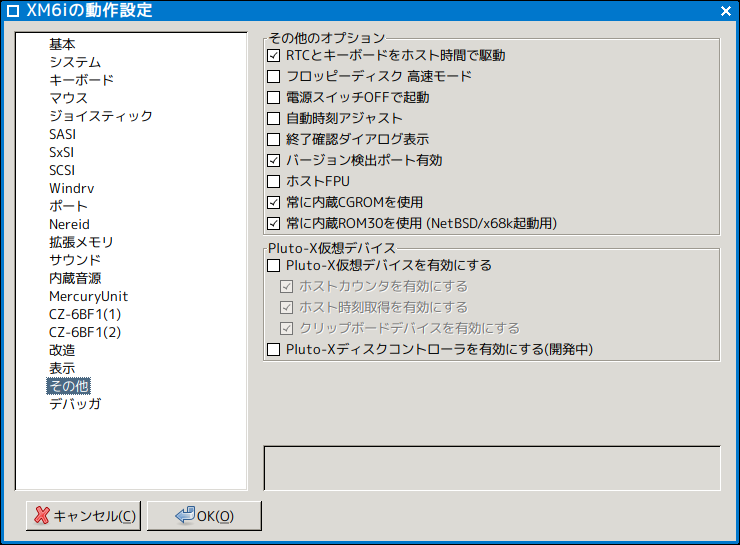Select Nereid category
The width and height of the screenshot is (740, 545).
69,224
